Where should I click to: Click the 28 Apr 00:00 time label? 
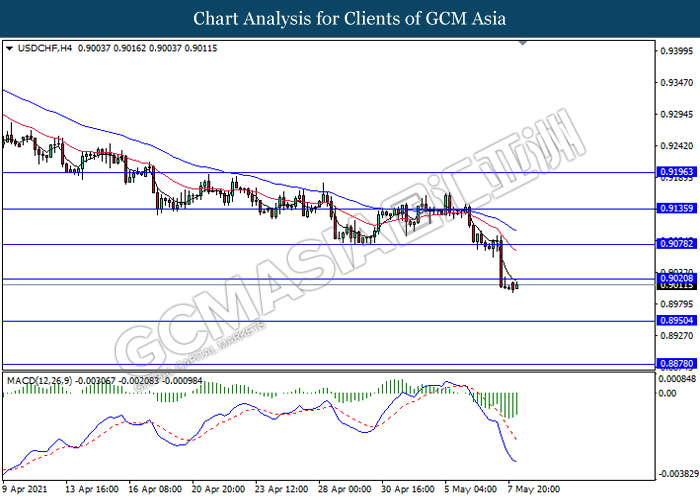click(x=345, y=490)
